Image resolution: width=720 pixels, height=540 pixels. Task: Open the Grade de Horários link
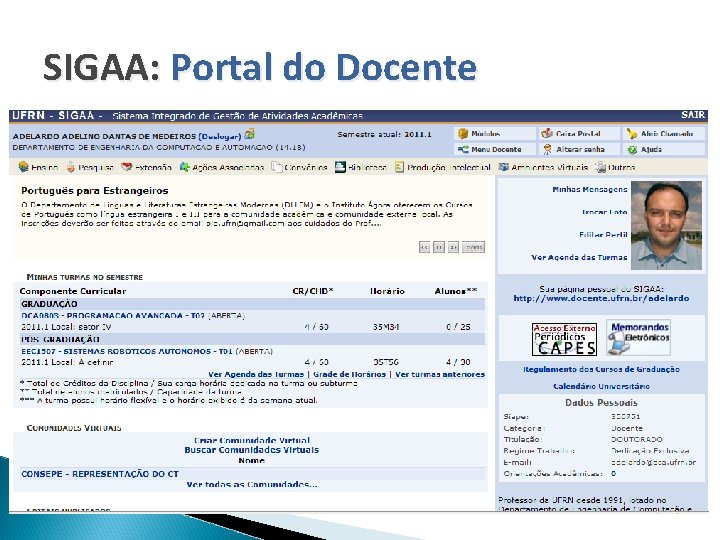(x=349, y=374)
